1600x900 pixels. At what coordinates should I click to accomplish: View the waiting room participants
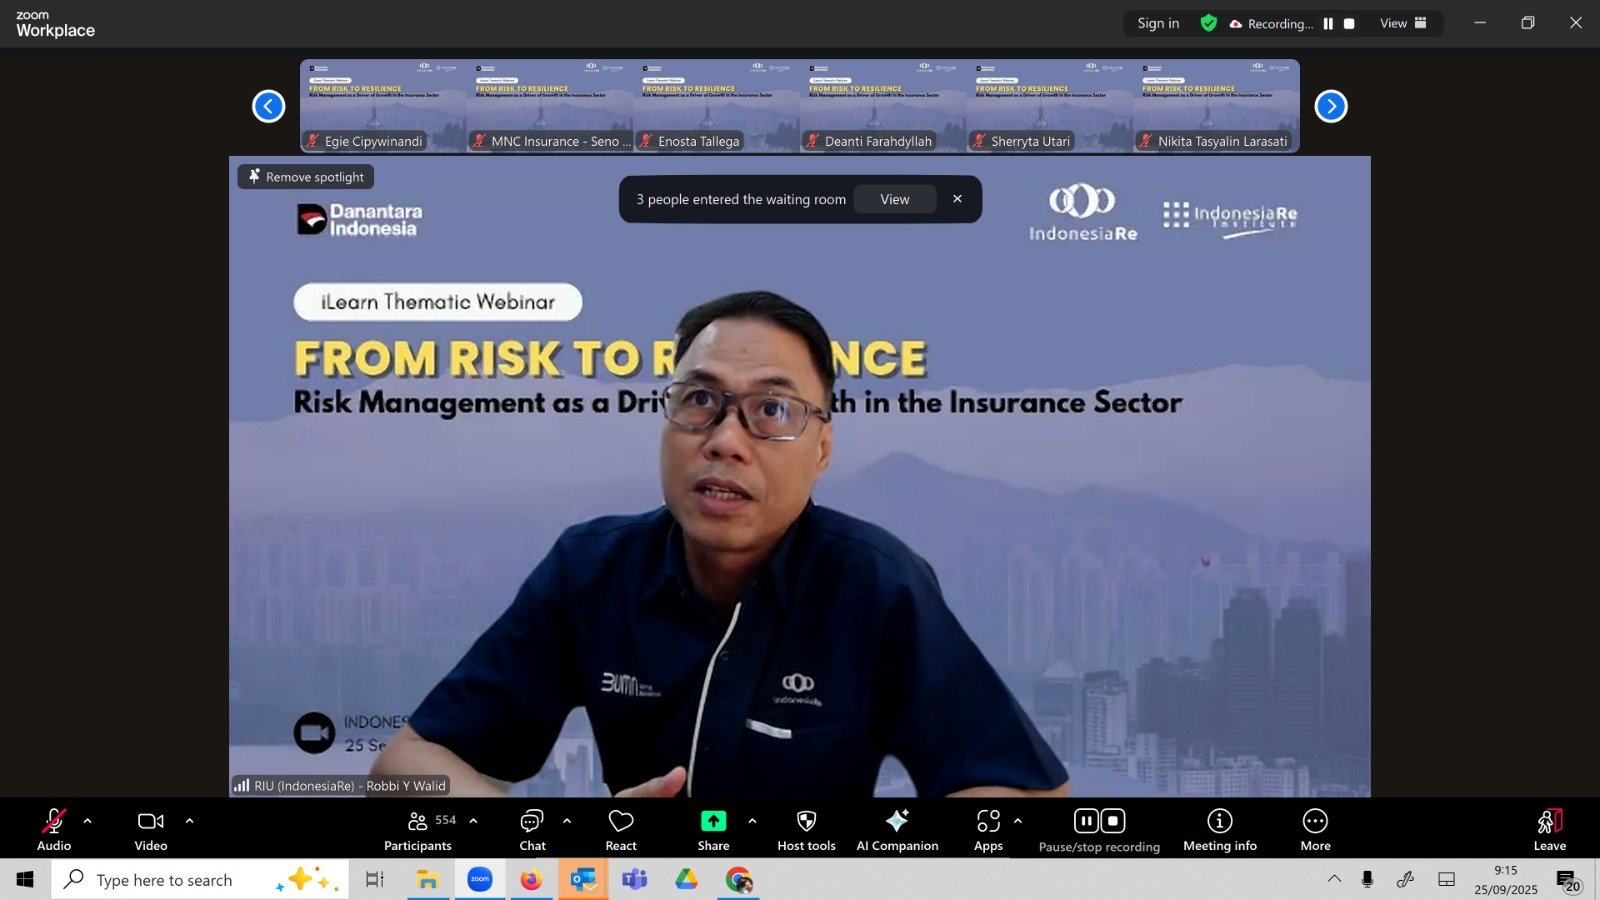click(x=894, y=199)
